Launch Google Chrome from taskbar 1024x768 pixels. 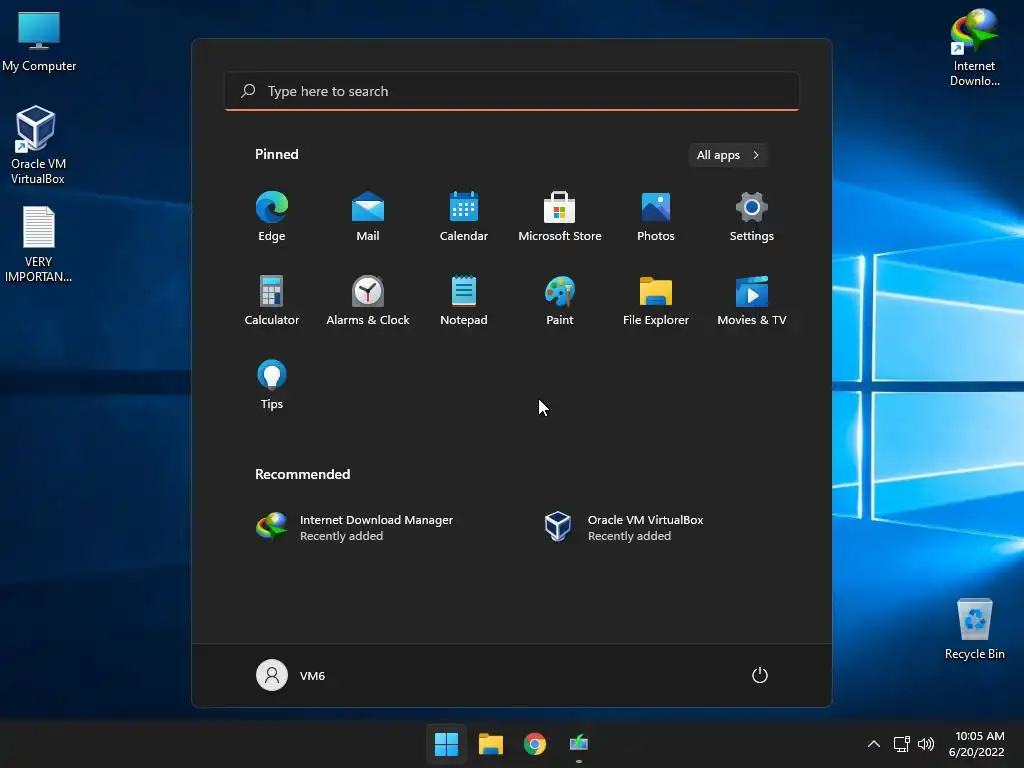[x=535, y=744]
